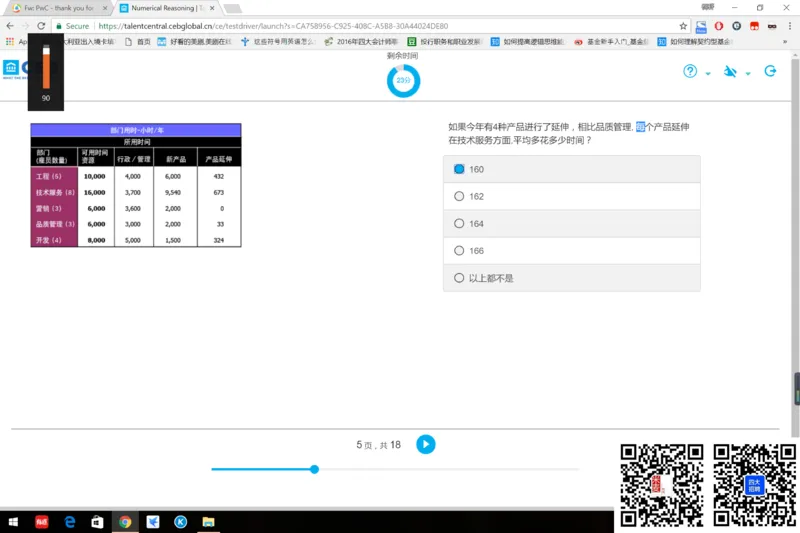Viewport: 800px width, 533px height.
Task: Expand the bookmarks overflow chevron
Action: click(x=785, y=42)
